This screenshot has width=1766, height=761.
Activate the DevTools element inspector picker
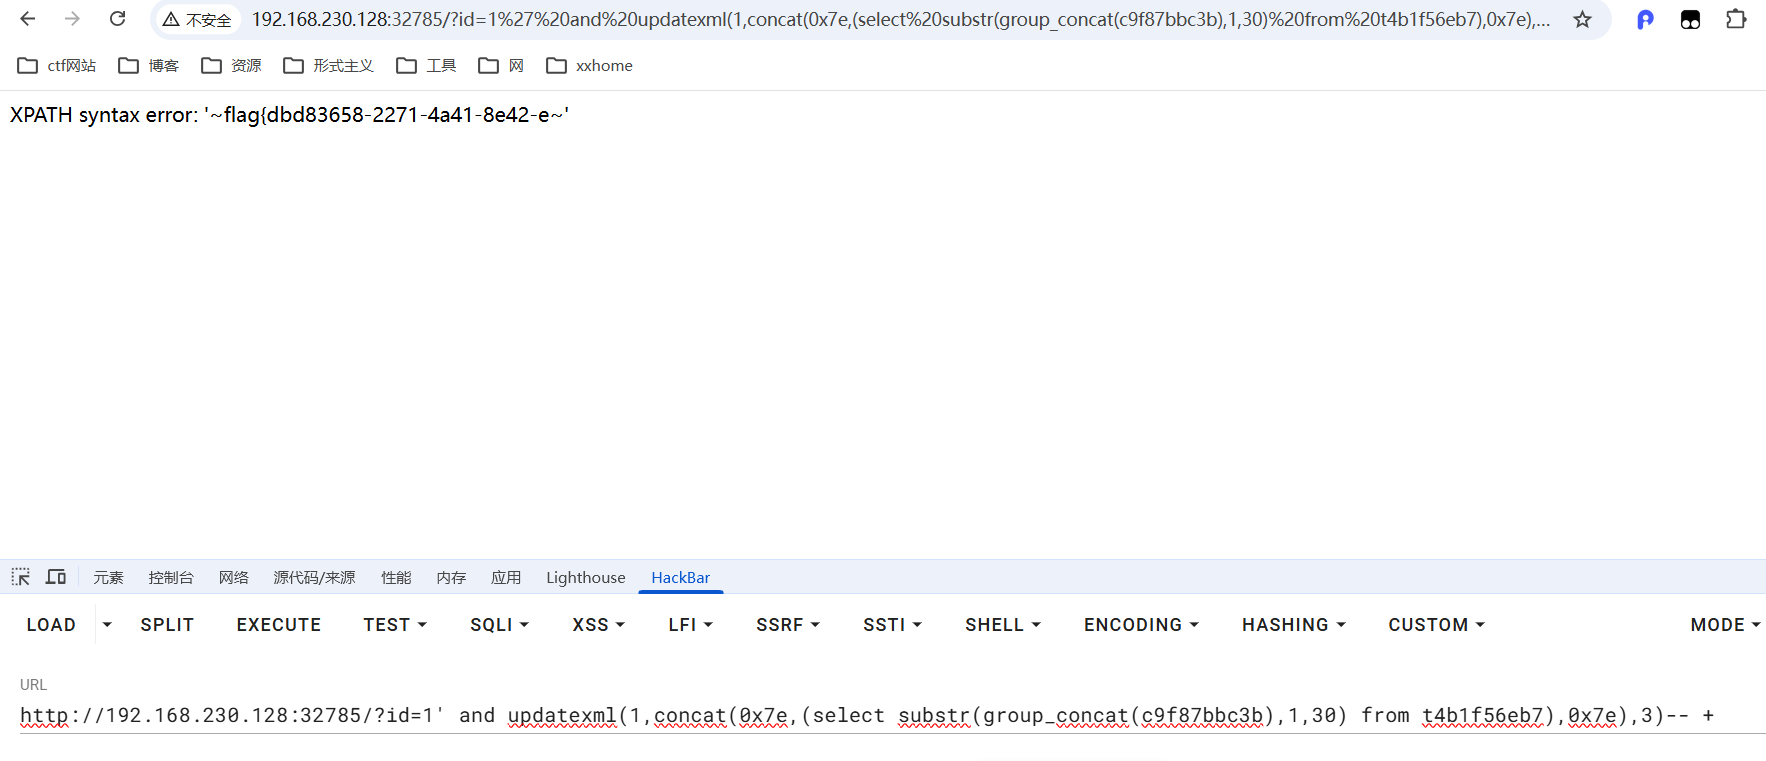pyautogui.click(x=20, y=577)
